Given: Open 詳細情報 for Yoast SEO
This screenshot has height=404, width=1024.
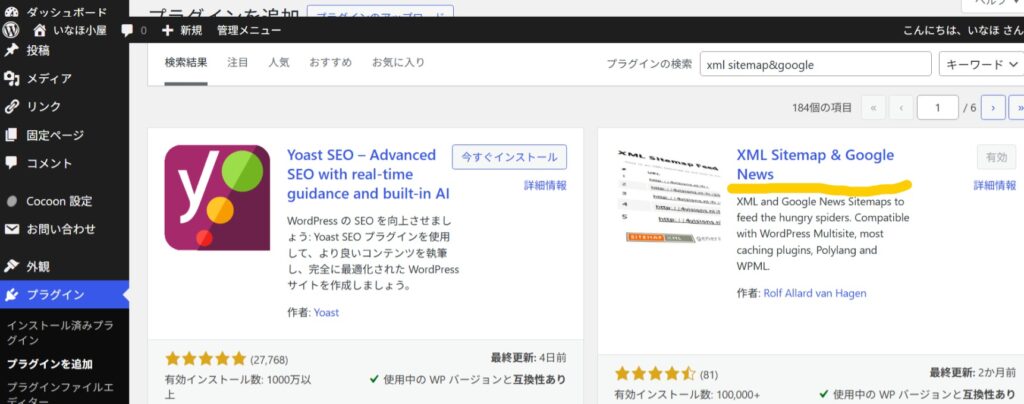Looking at the screenshot, I should click(x=545, y=185).
